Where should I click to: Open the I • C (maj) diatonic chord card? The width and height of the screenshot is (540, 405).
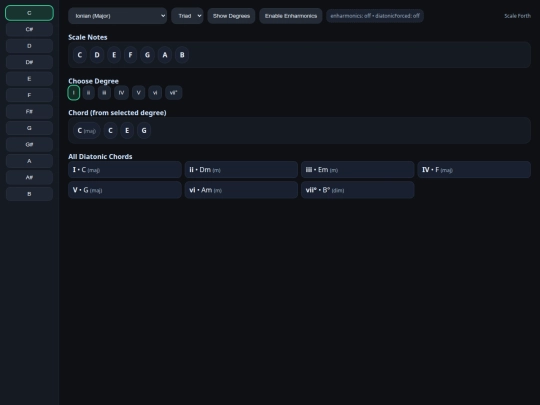pyautogui.click(x=125, y=170)
